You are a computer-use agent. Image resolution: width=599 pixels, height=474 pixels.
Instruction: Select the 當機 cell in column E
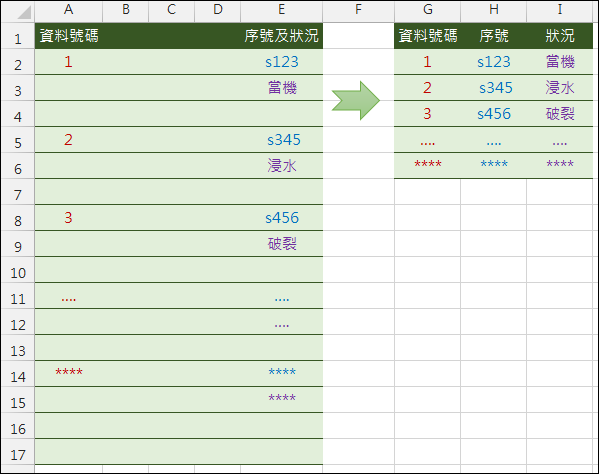tap(282, 88)
